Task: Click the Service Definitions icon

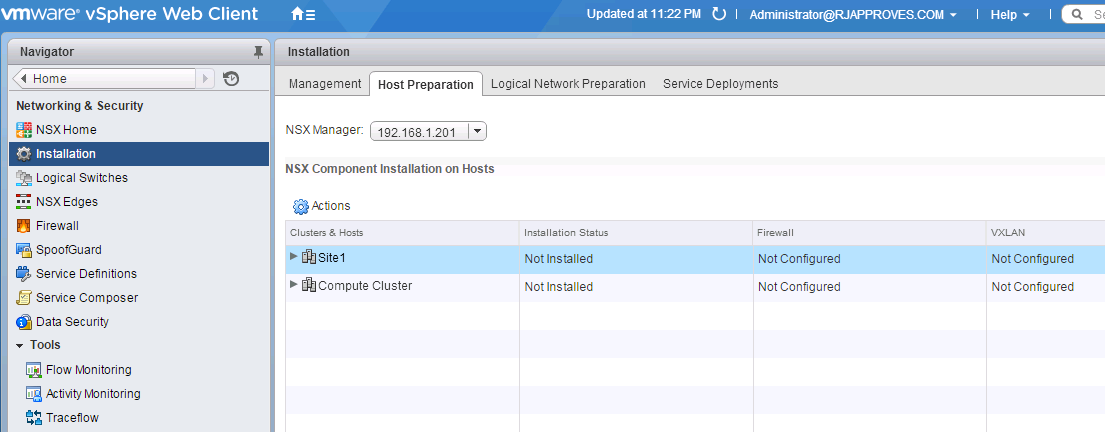Action: [x=24, y=273]
